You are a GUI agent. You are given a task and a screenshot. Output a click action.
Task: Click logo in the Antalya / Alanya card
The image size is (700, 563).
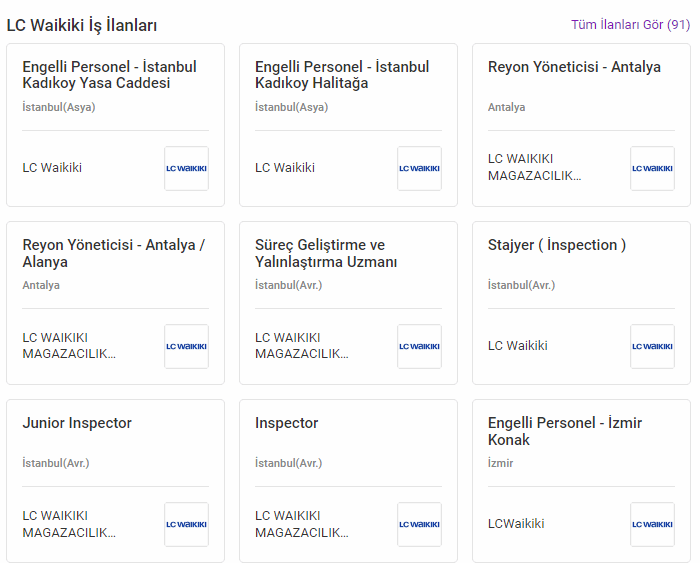186,346
